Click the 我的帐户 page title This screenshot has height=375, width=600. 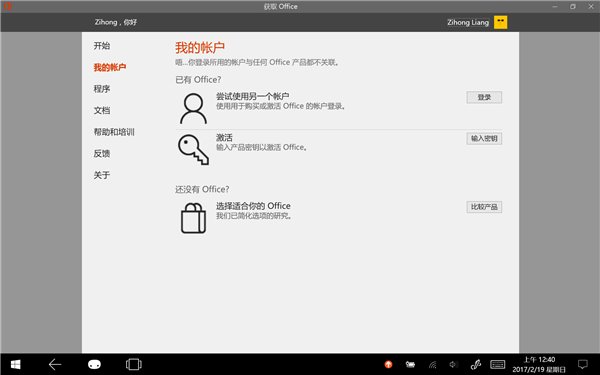(200, 48)
